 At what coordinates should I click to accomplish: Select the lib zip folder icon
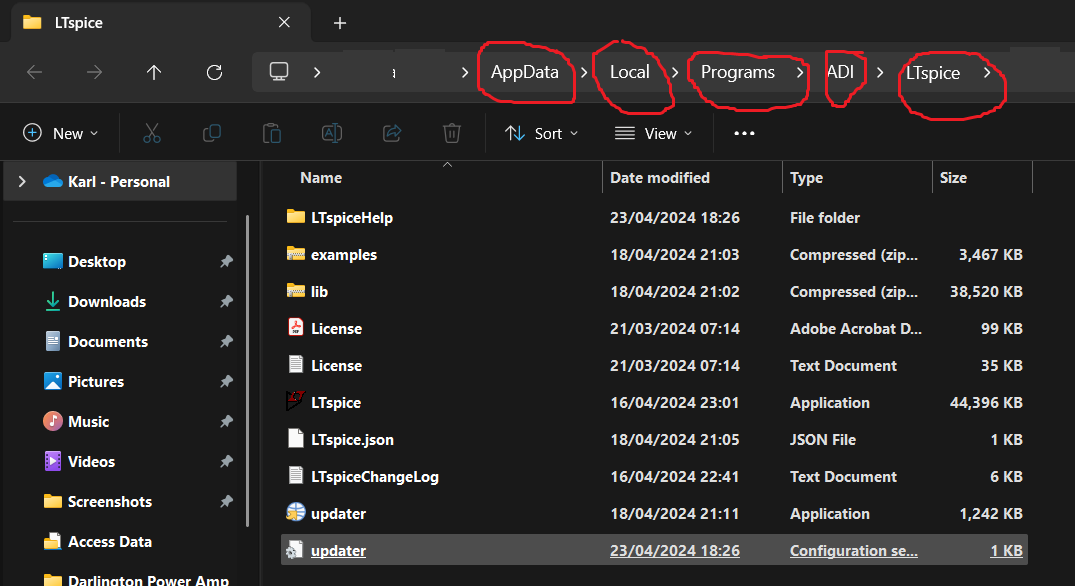(295, 291)
